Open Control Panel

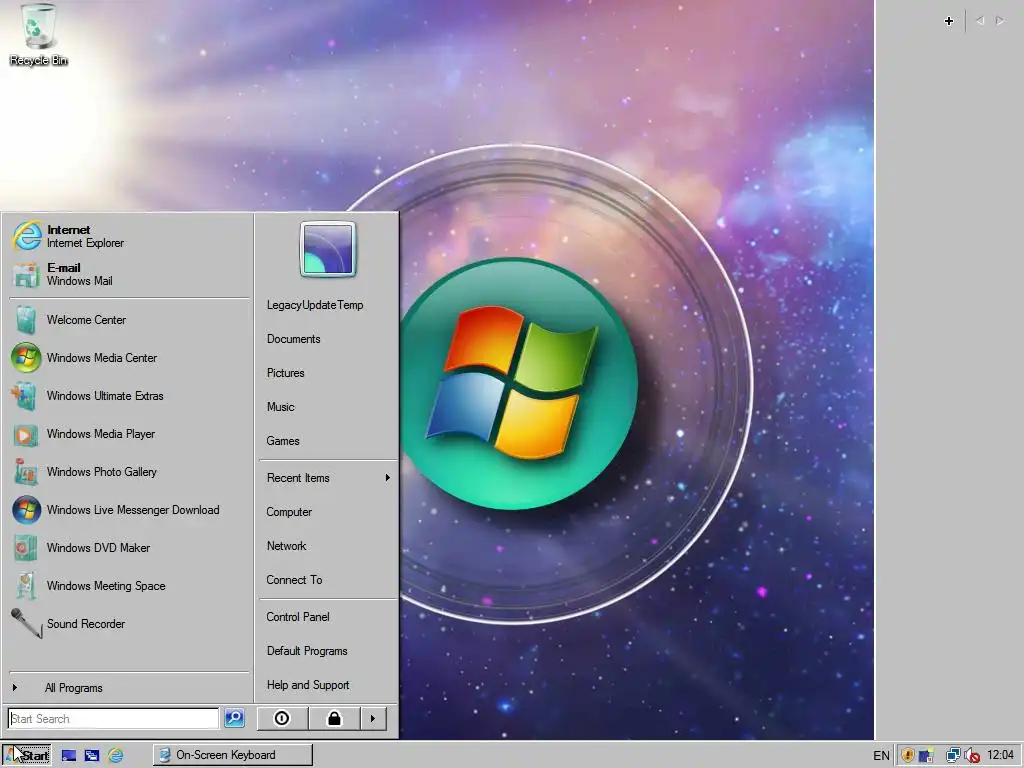328,617
